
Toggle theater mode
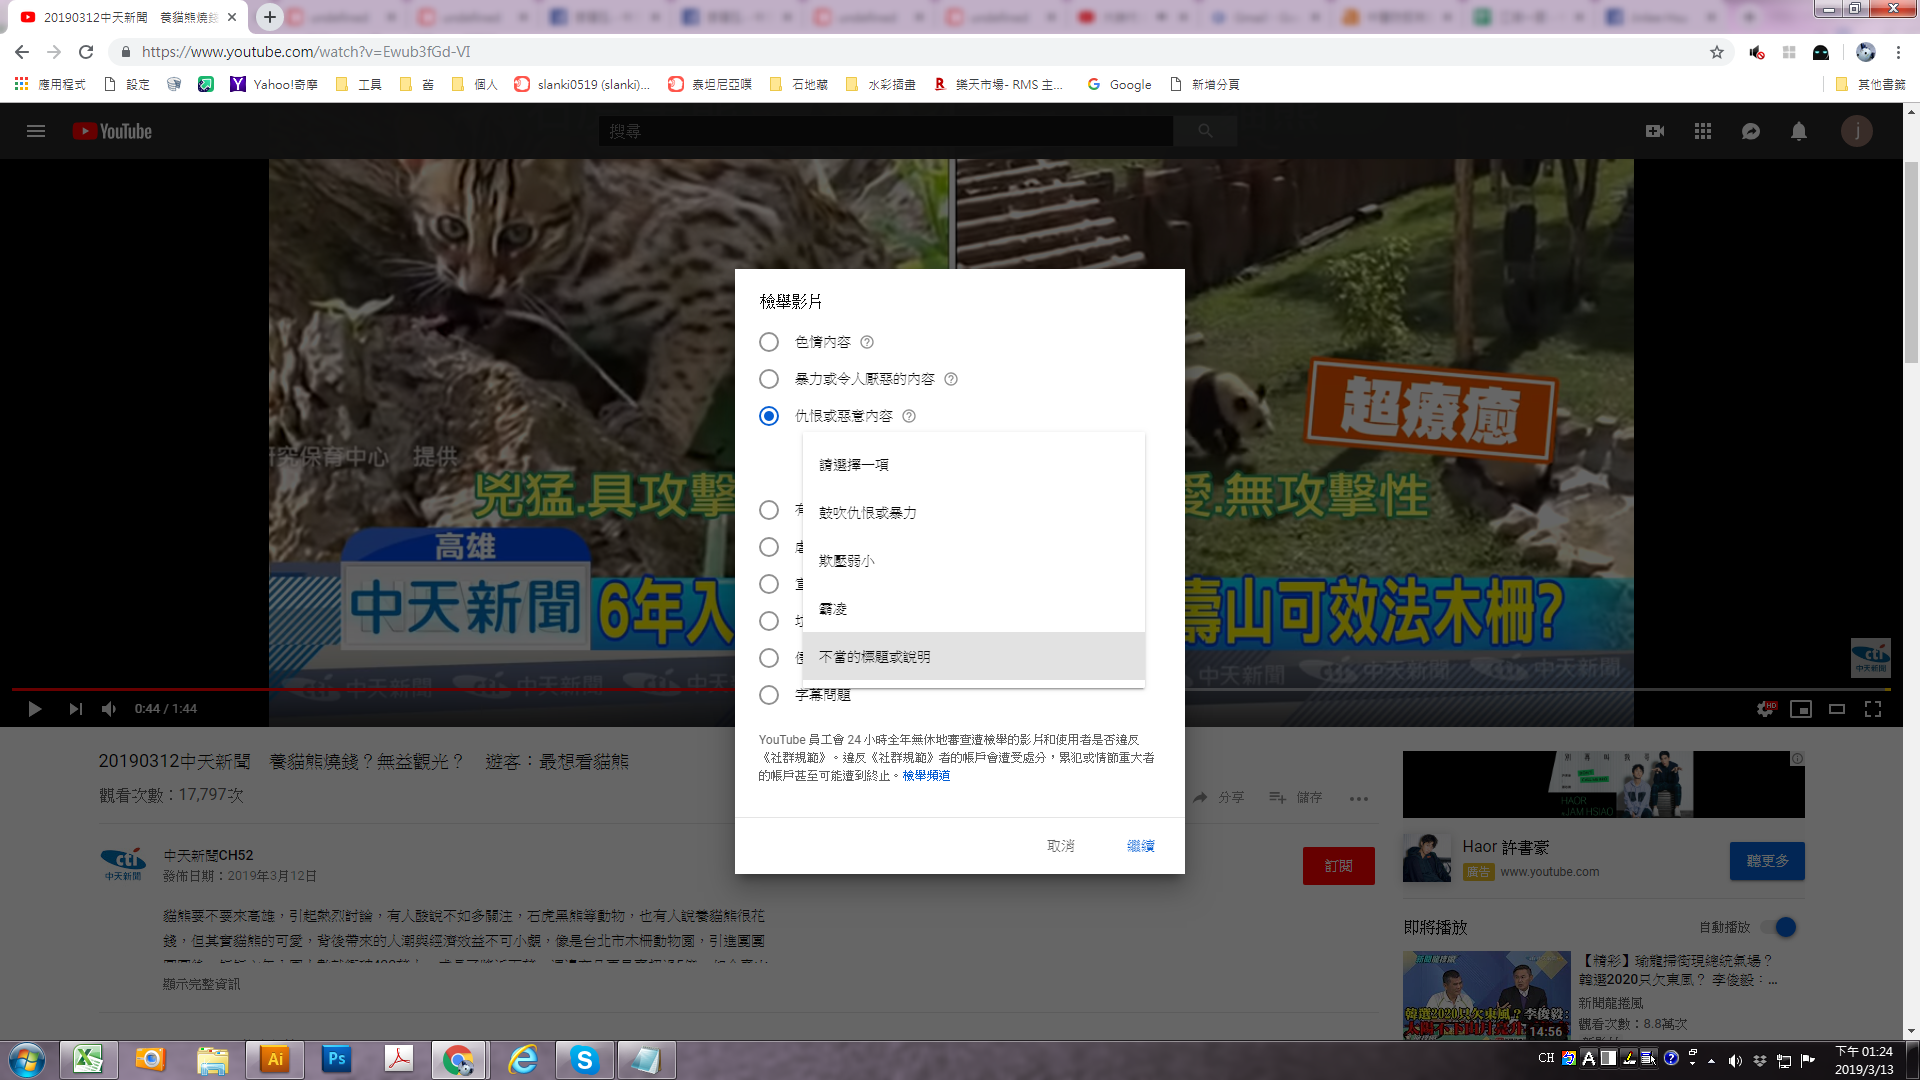pos(1837,709)
